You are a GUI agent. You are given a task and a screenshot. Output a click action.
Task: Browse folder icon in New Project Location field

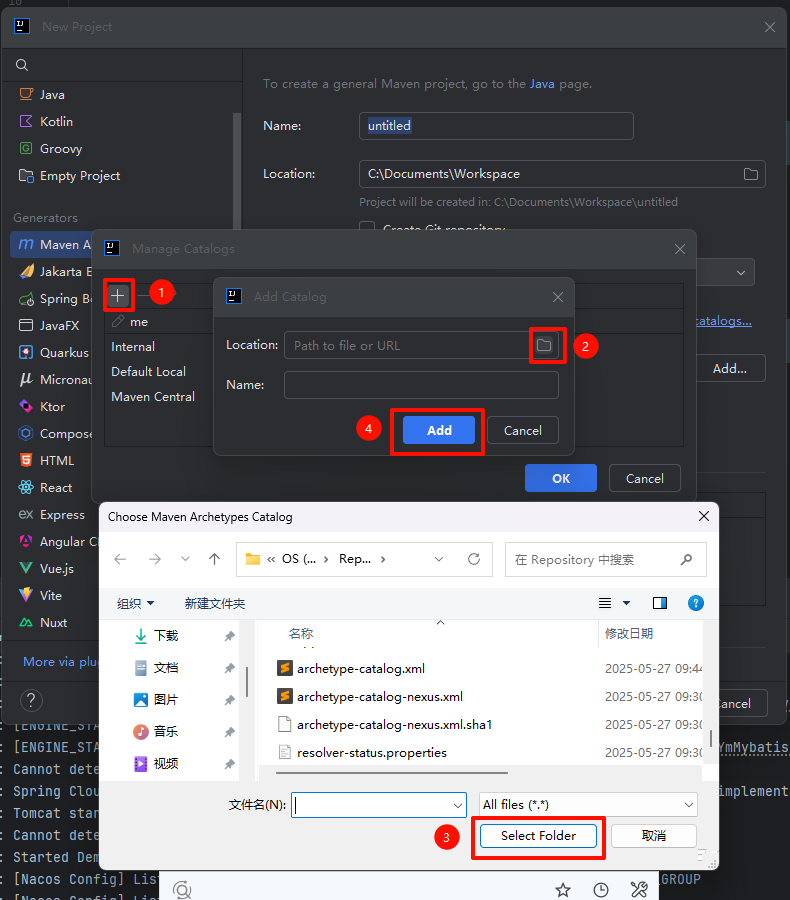(x=750, y=174)
